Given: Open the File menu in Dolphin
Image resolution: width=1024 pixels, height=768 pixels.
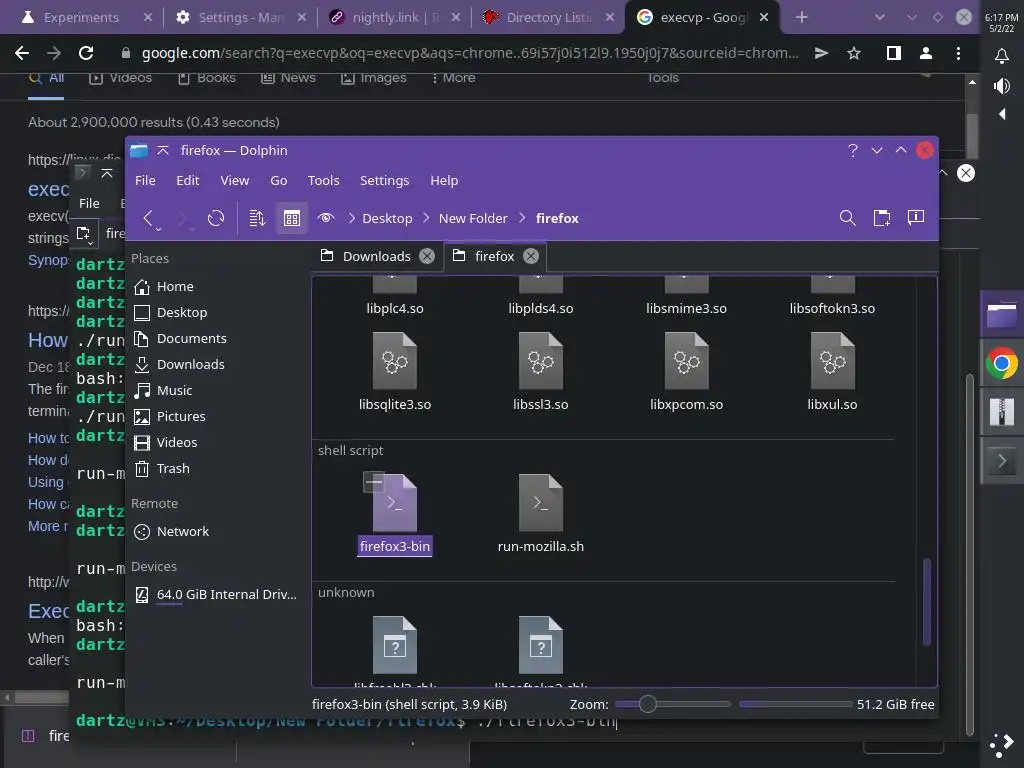Looking at the screenshot, I should coord(145,181).
